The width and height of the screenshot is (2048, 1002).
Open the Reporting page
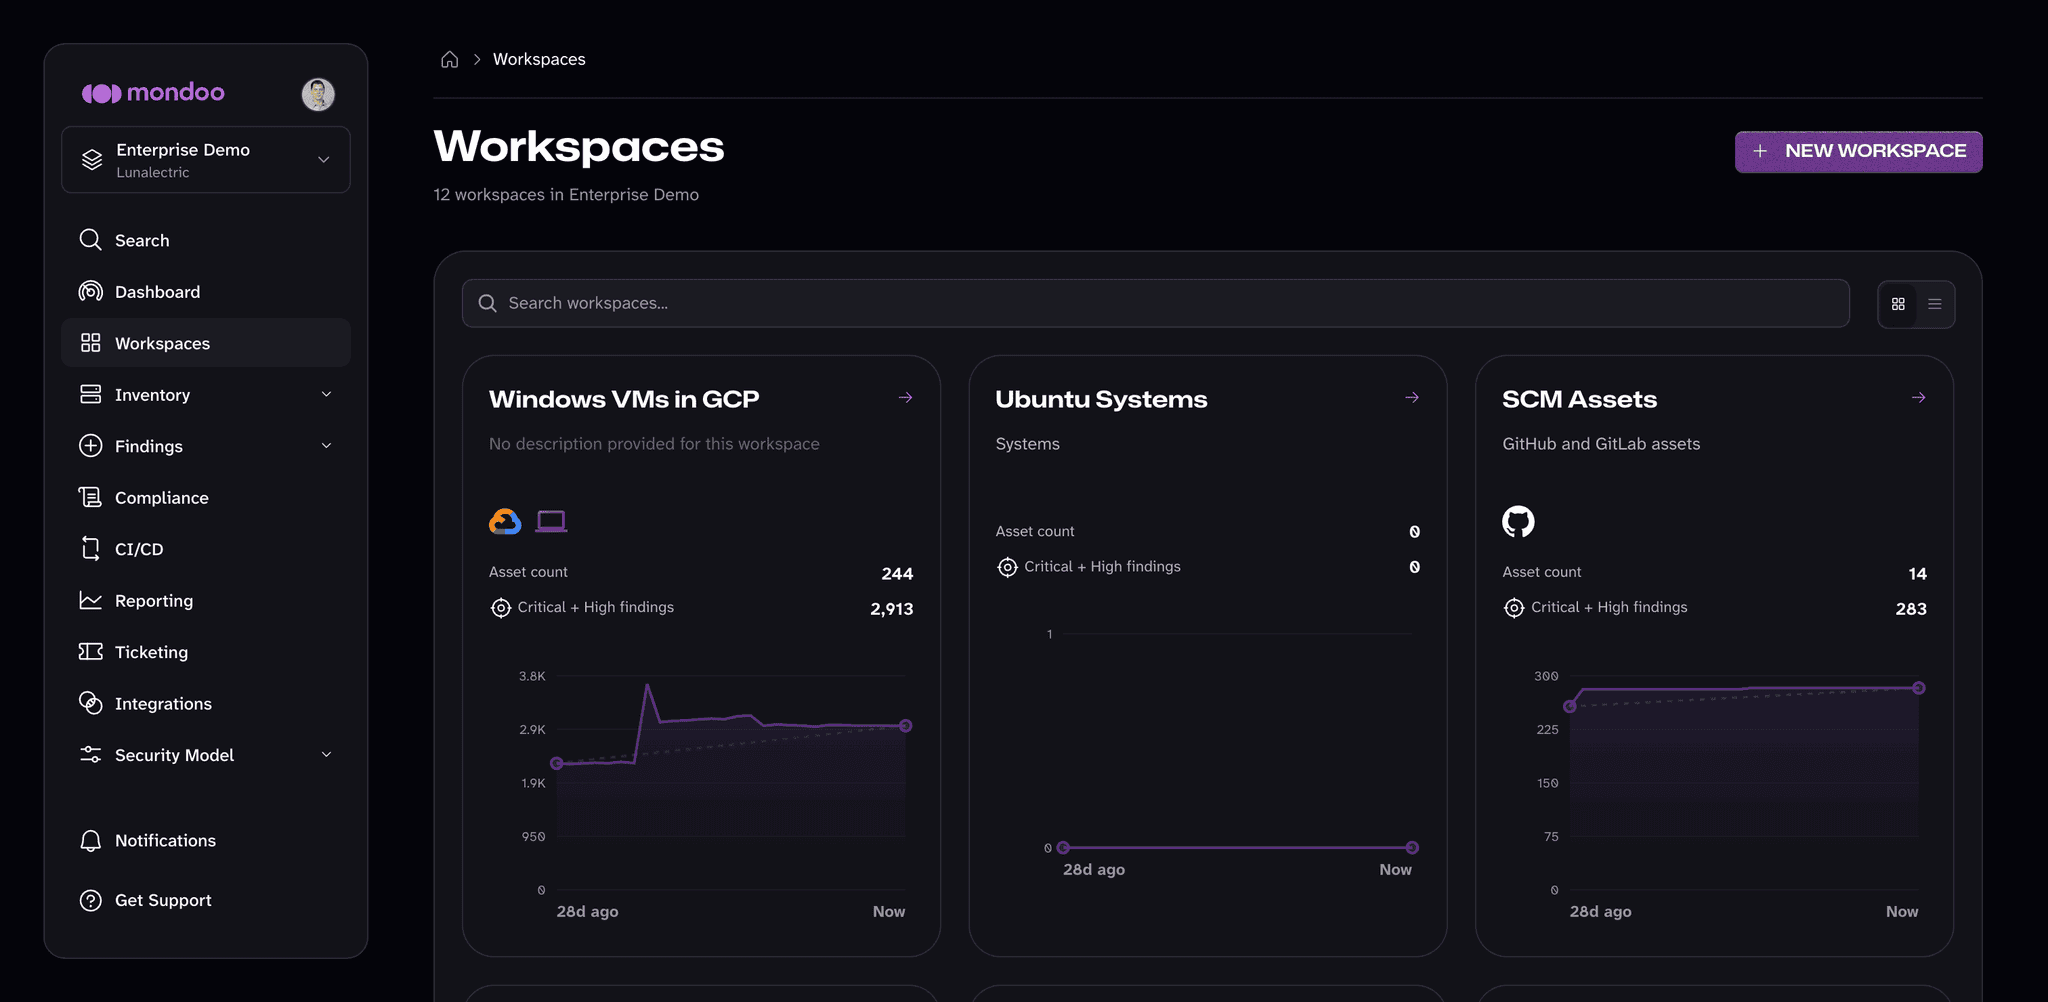pos(206,600)
